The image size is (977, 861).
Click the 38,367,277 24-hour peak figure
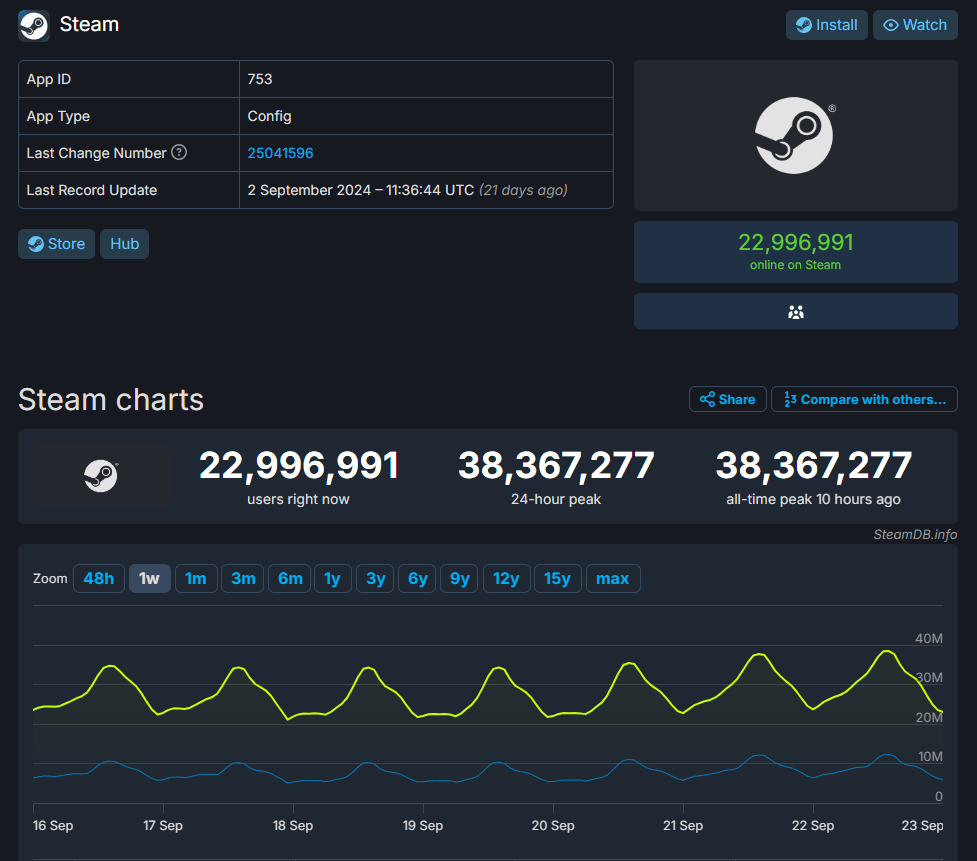coord(556,465)
